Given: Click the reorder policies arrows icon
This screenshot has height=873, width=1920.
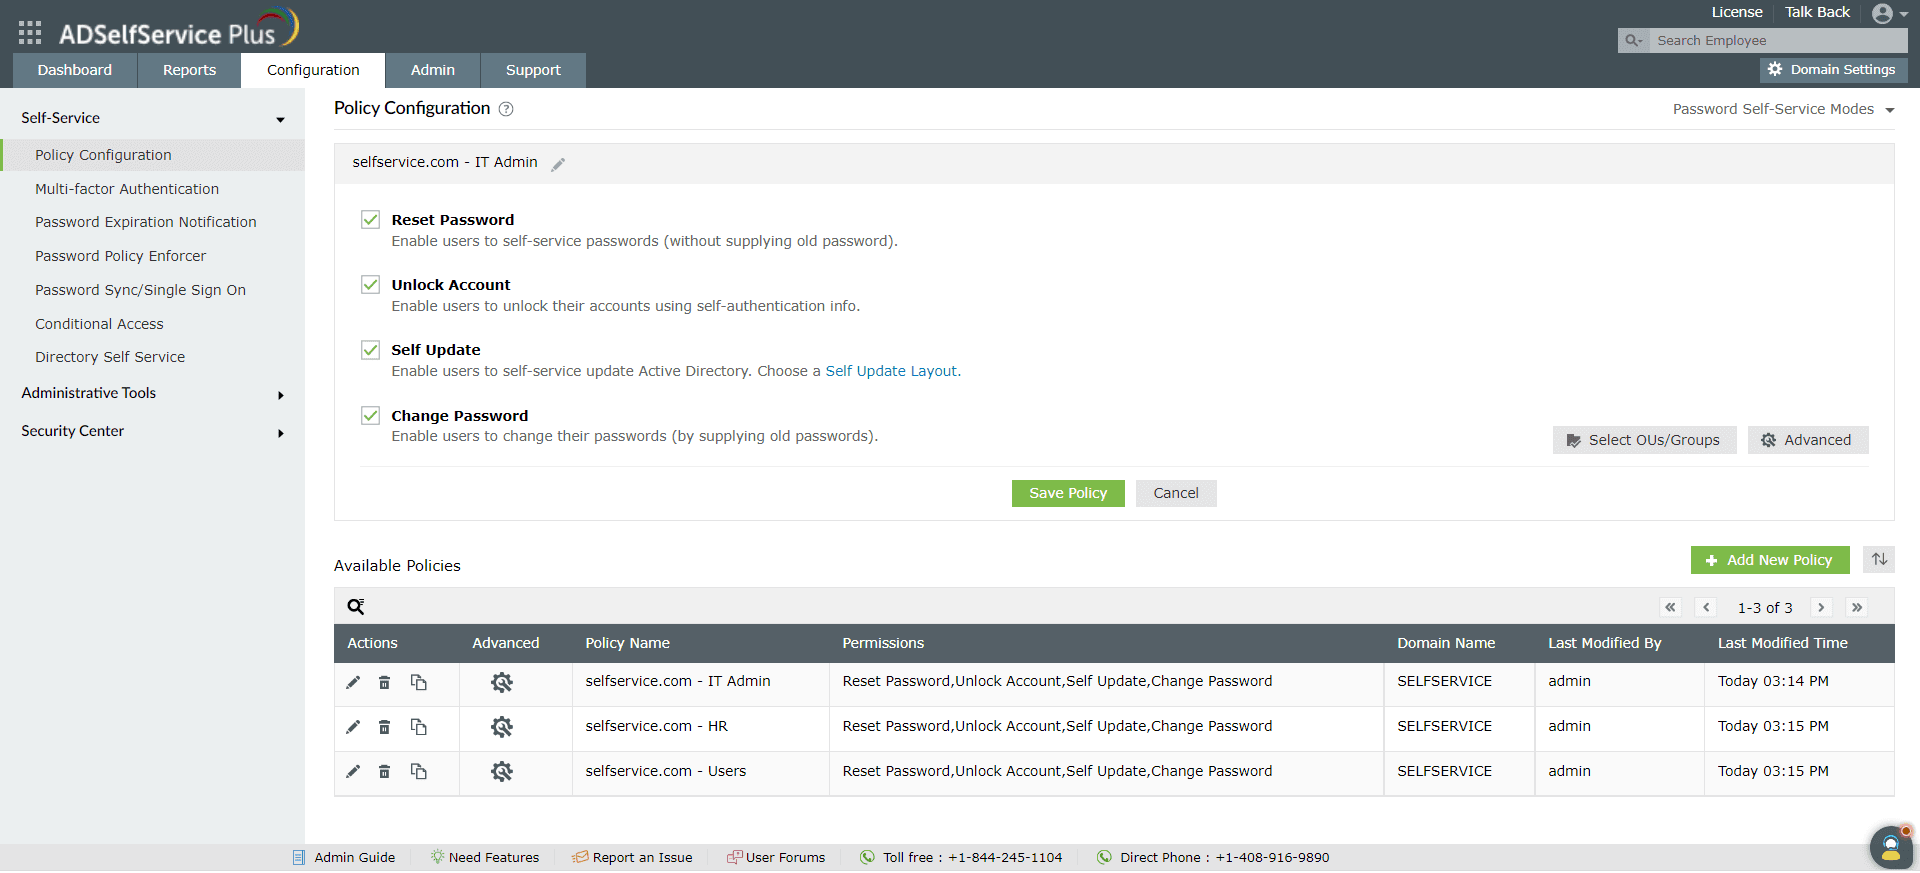Looking at the screenshot, I should [x=1880, y=560].
